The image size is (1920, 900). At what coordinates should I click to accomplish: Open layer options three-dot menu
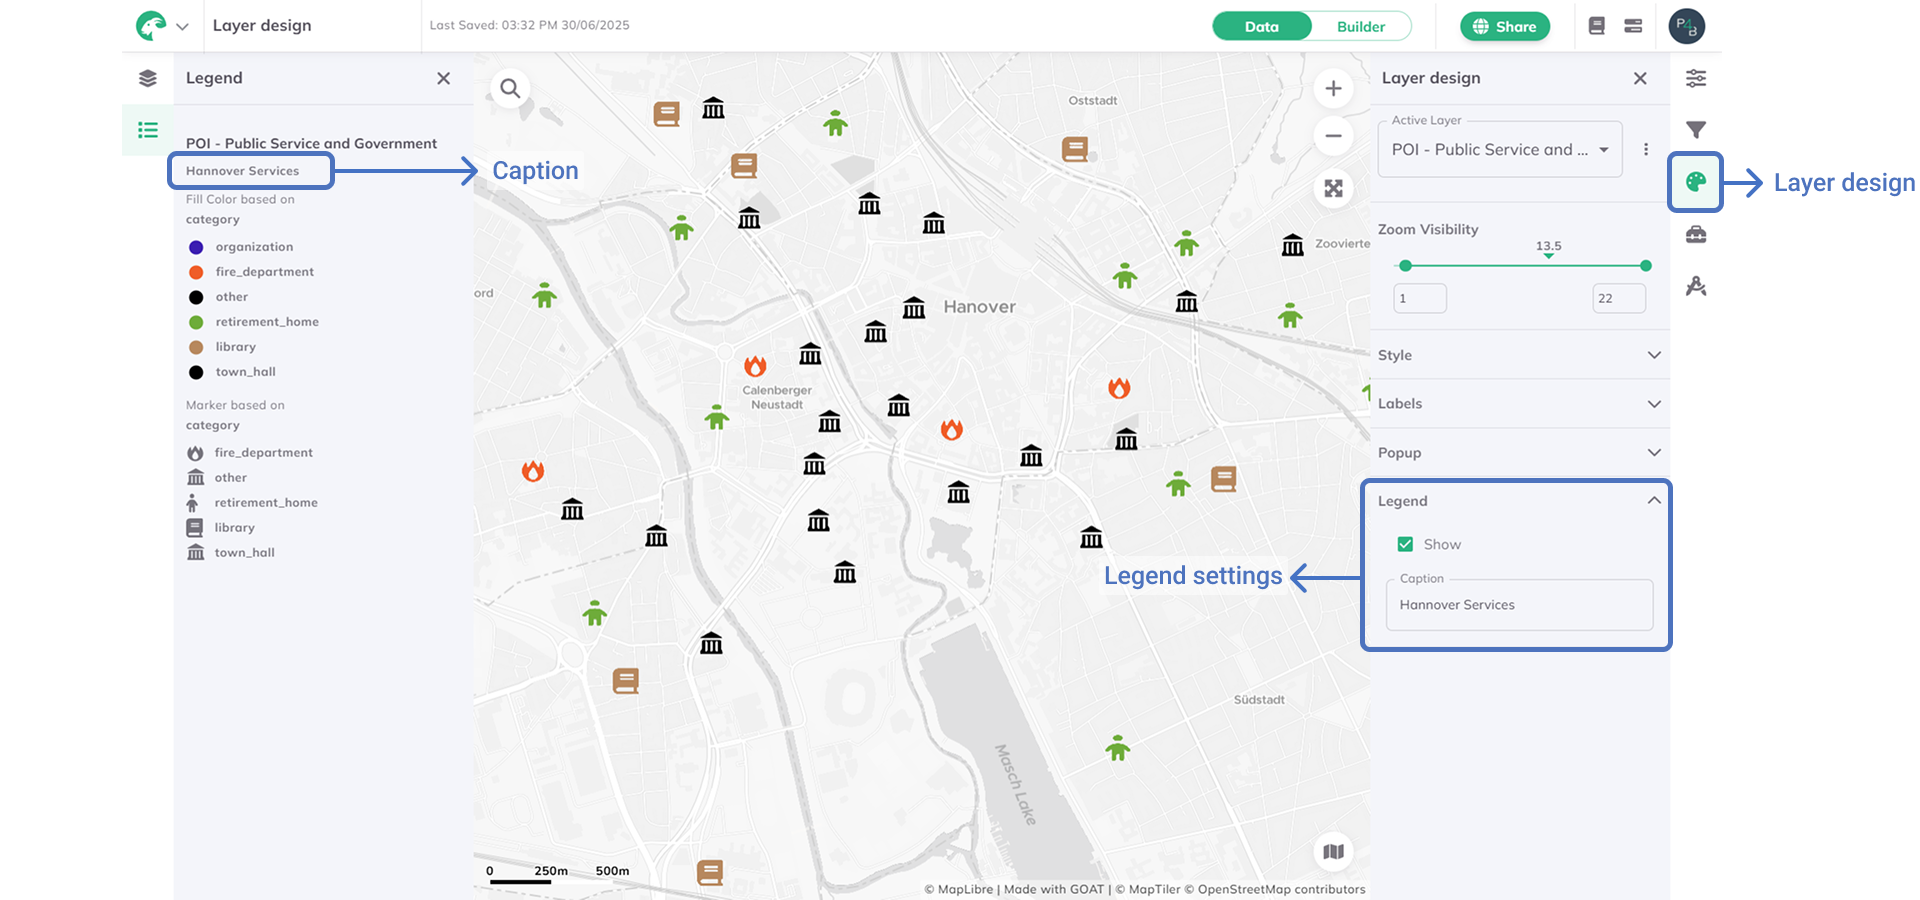[x=1646, y=150]
